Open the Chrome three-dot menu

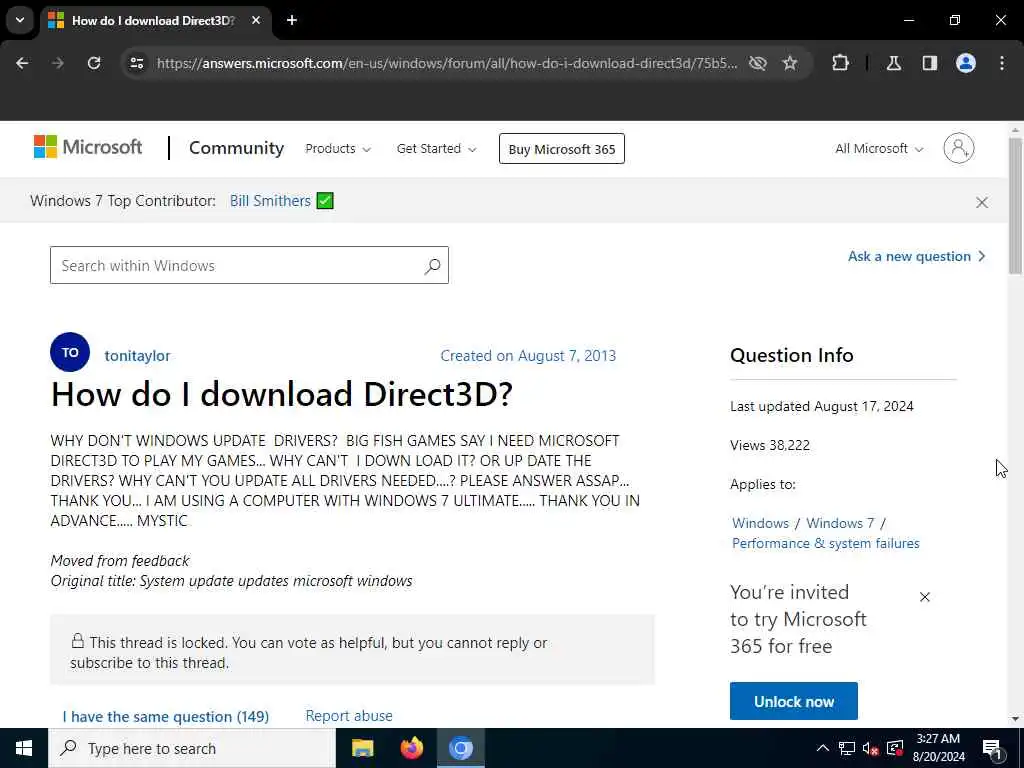(x=1002, y=63)
